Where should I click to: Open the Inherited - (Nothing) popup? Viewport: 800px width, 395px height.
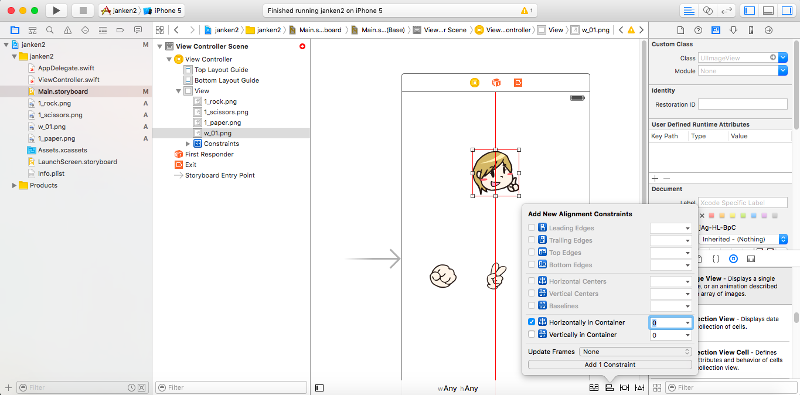(744, 239)
